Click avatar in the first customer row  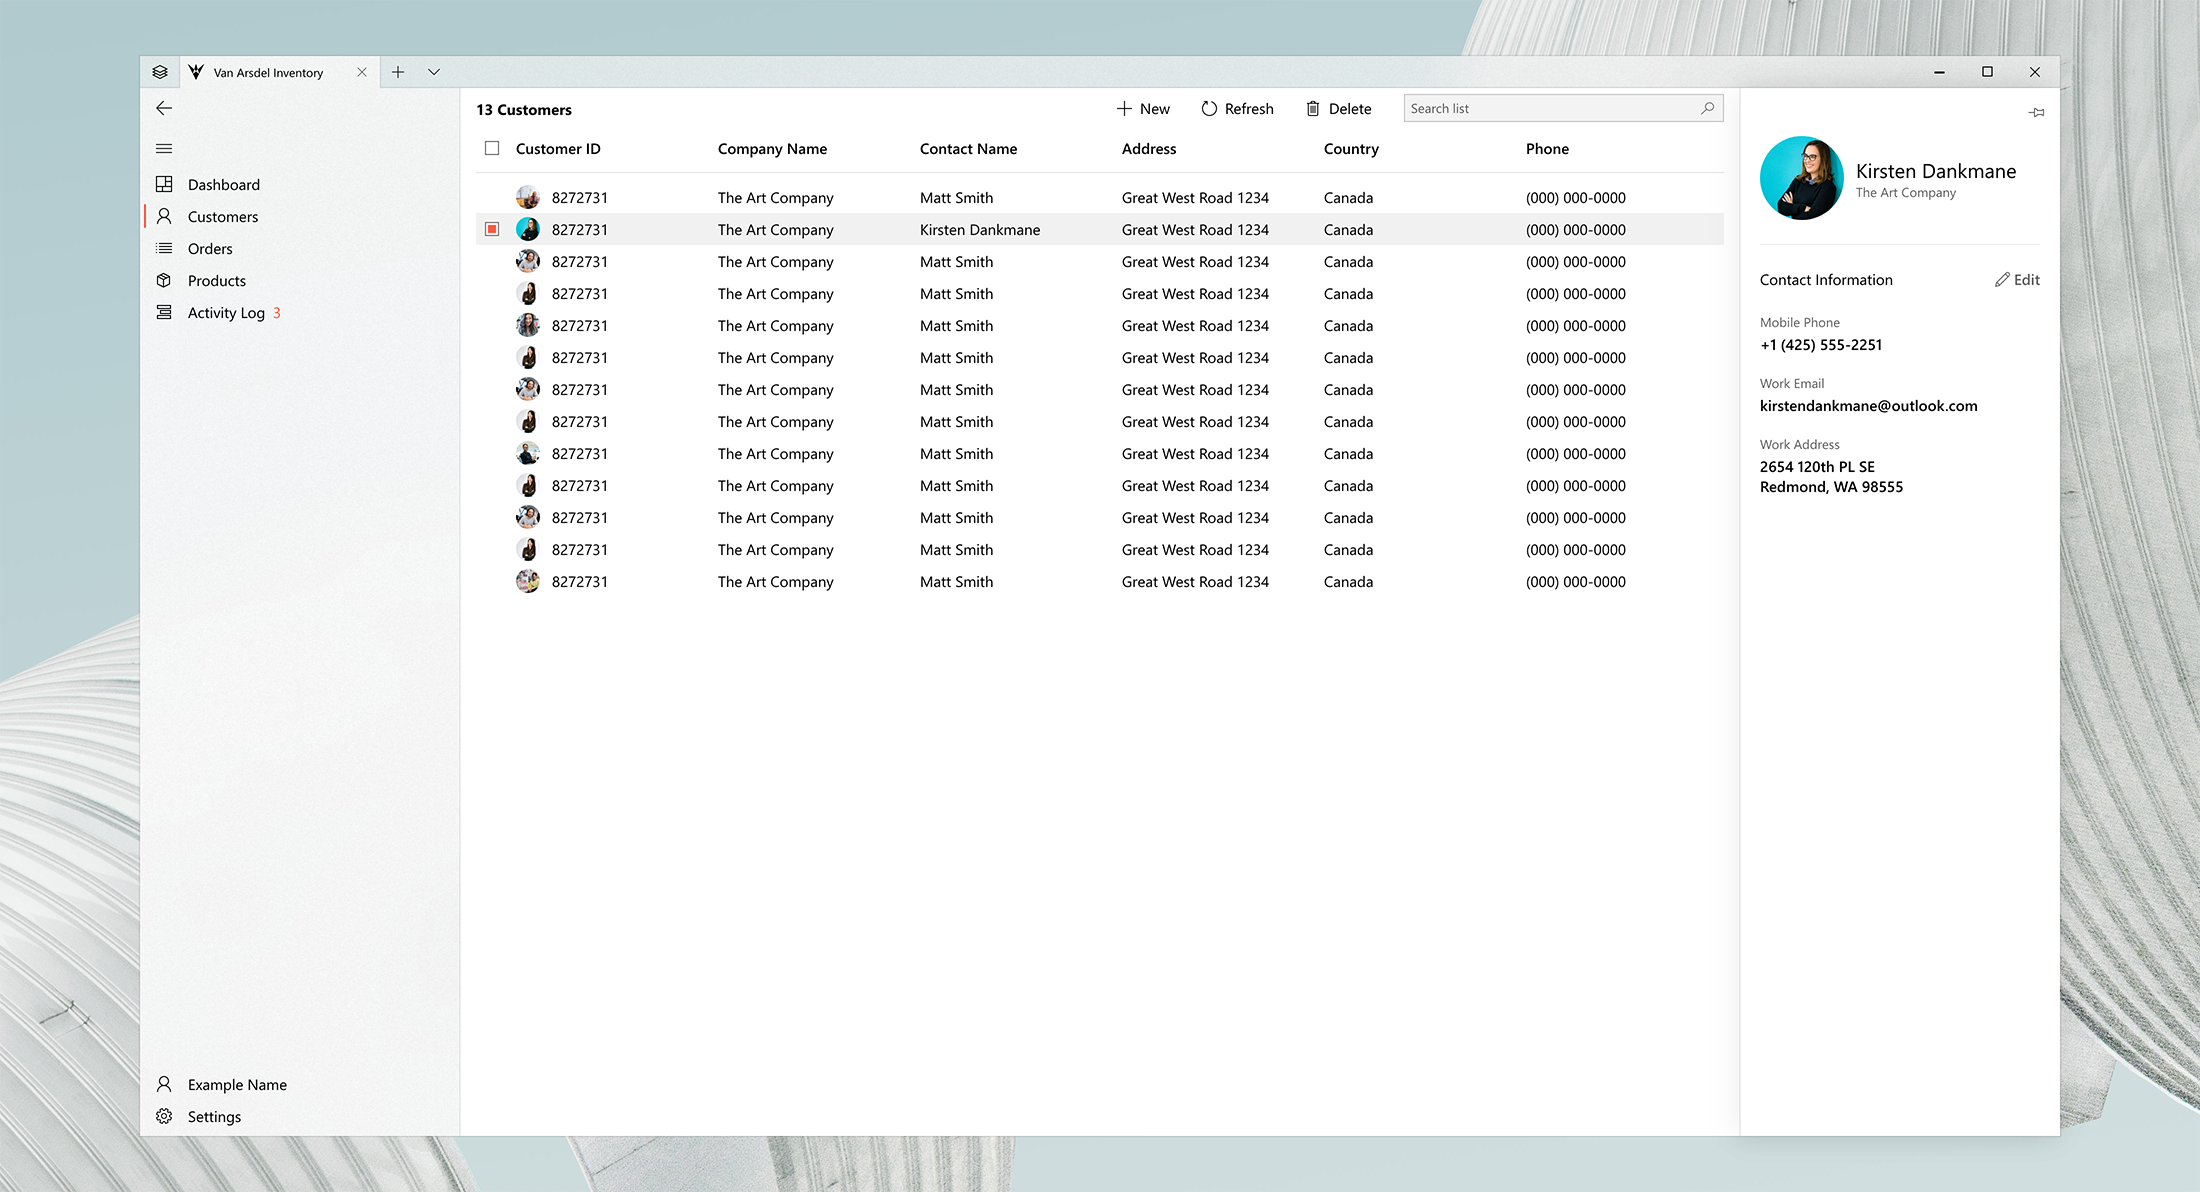[528, 197]
